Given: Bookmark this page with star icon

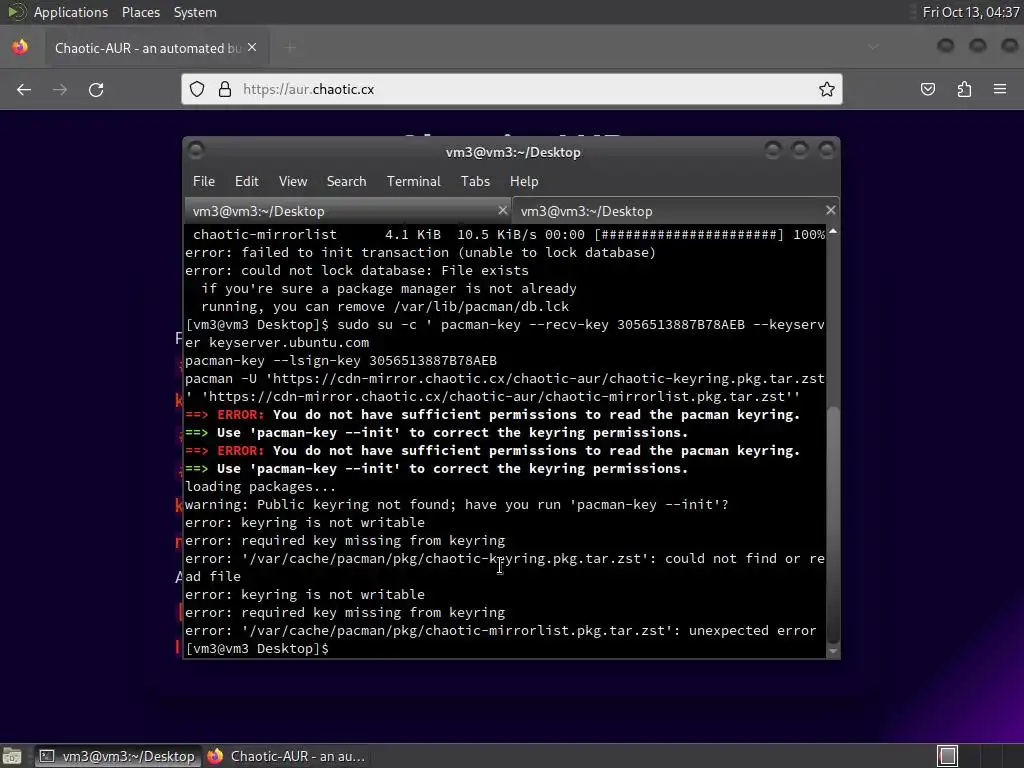Looking at the screenshot, I should tap(827, 89).
